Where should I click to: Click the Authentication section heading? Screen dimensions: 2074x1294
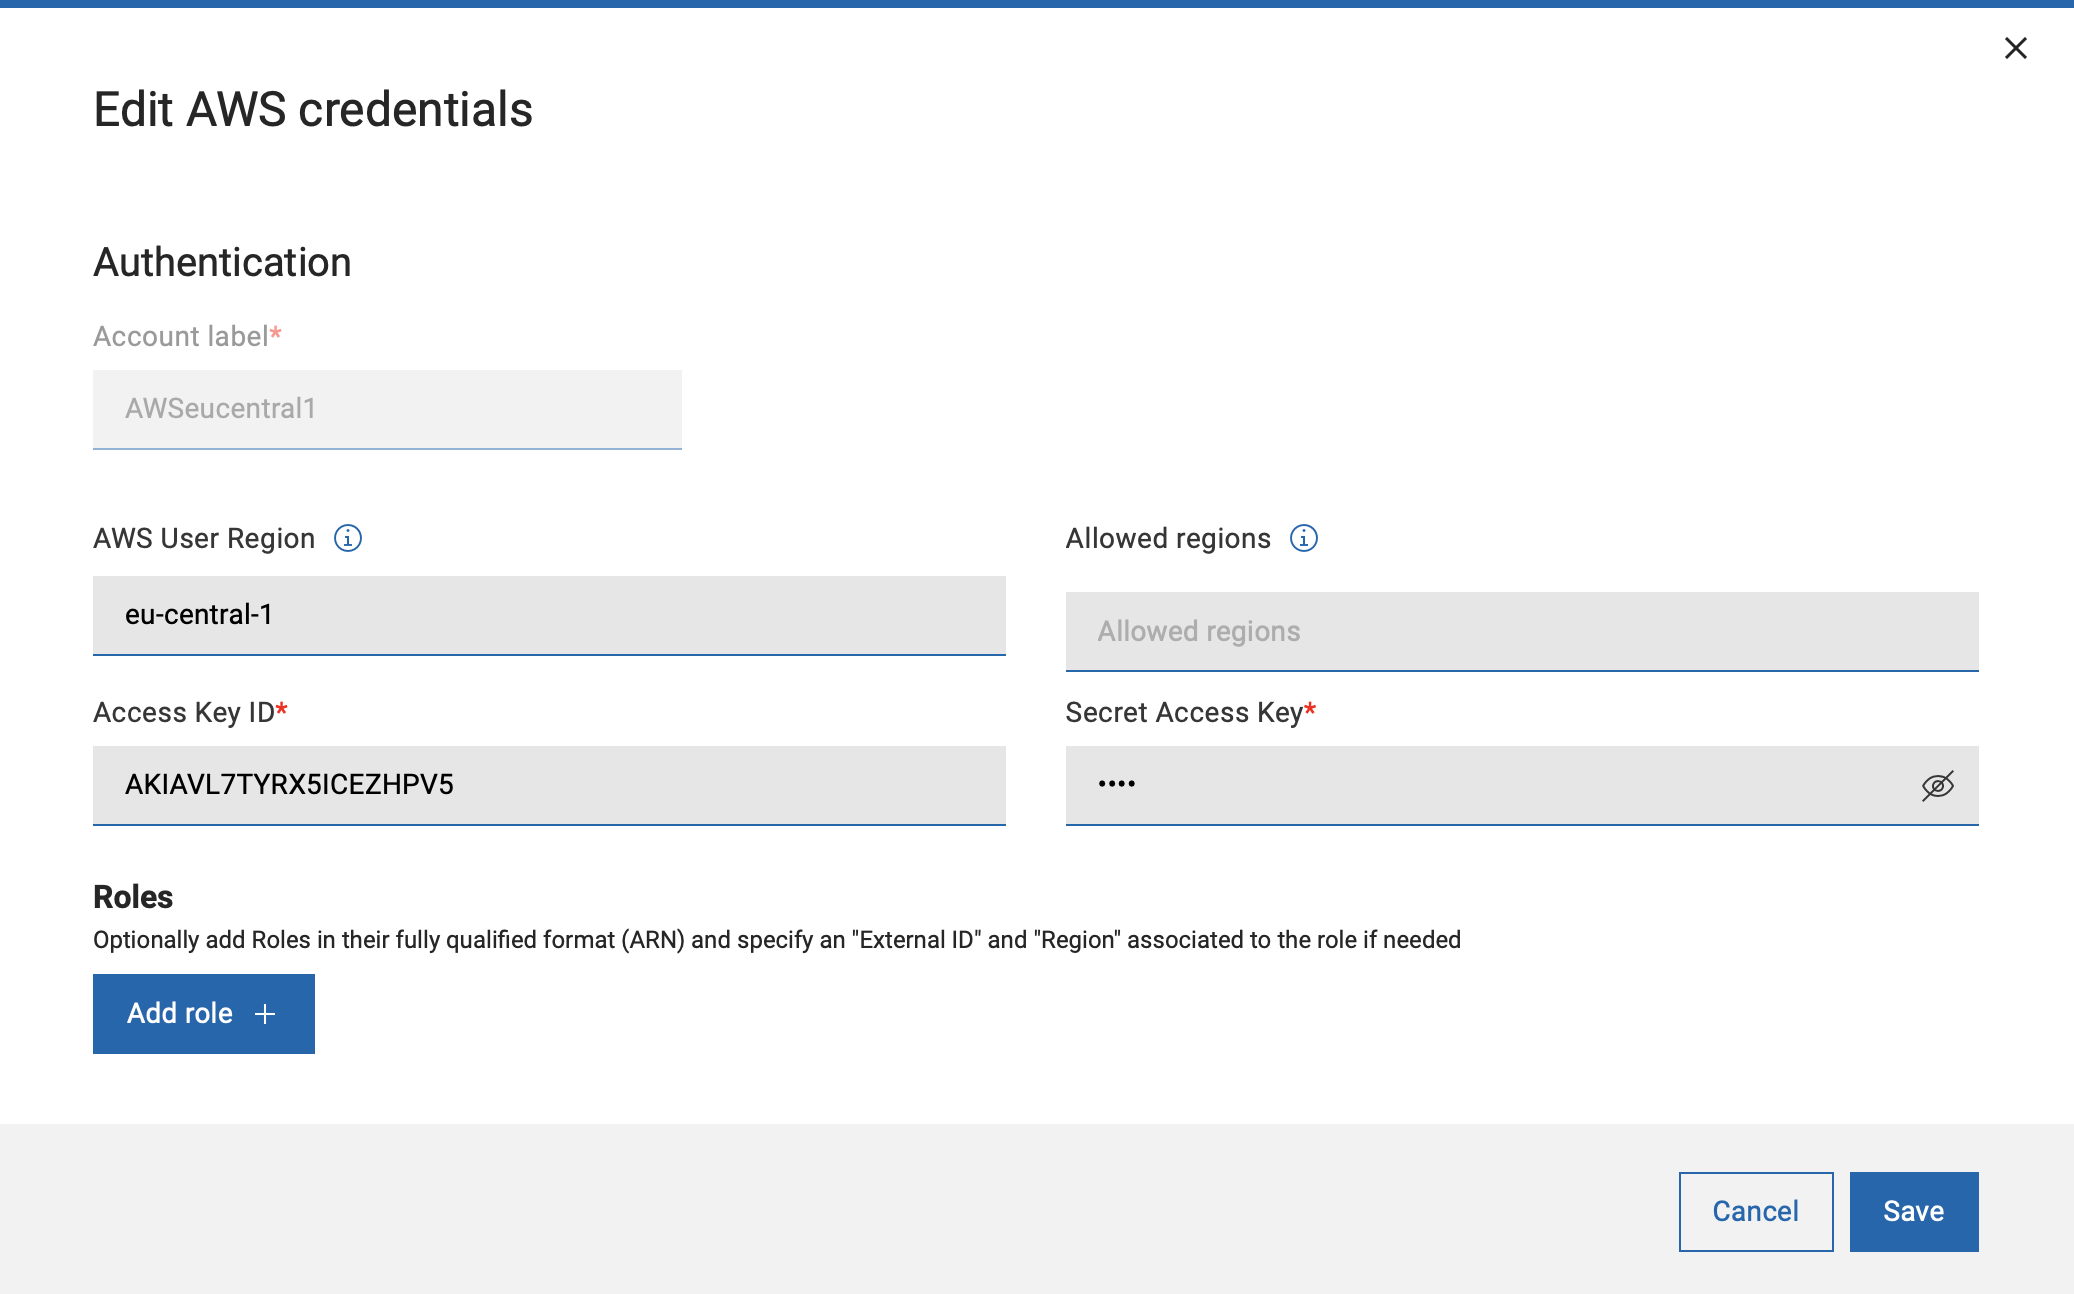point(222,262)
